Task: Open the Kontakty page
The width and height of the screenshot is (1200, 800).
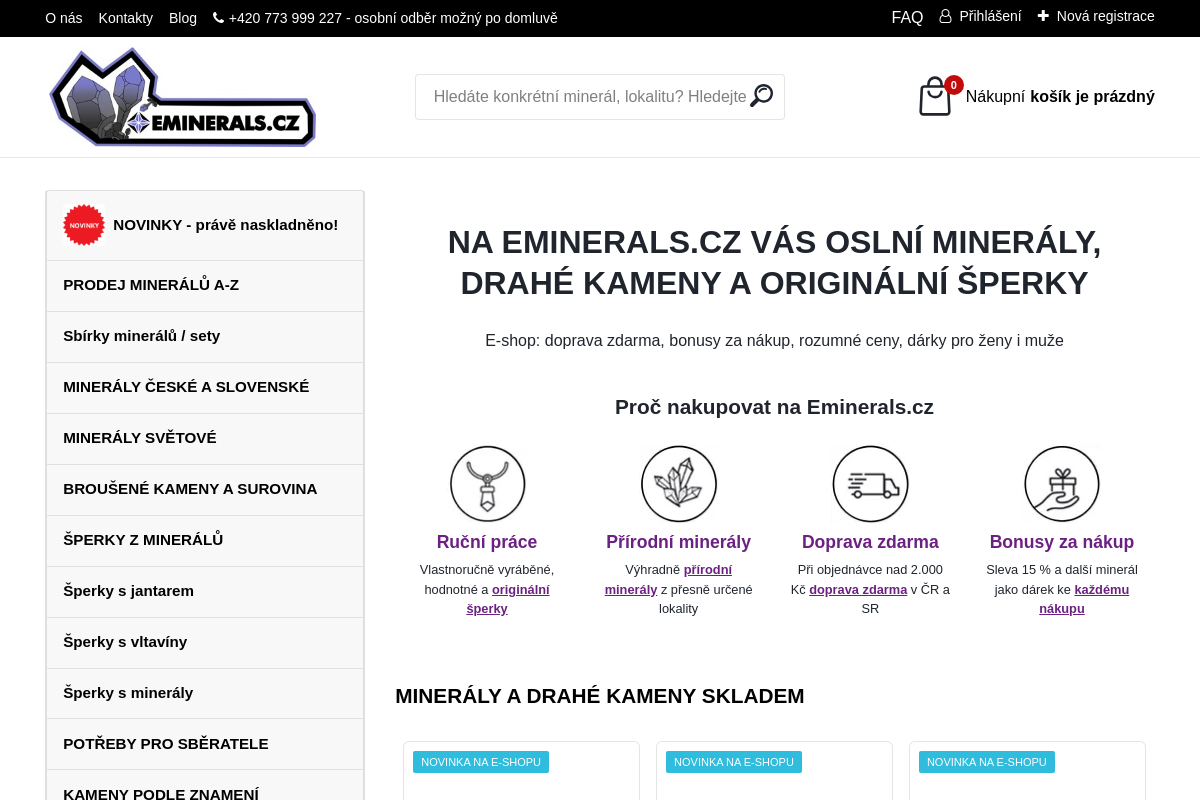Action: 126,18
